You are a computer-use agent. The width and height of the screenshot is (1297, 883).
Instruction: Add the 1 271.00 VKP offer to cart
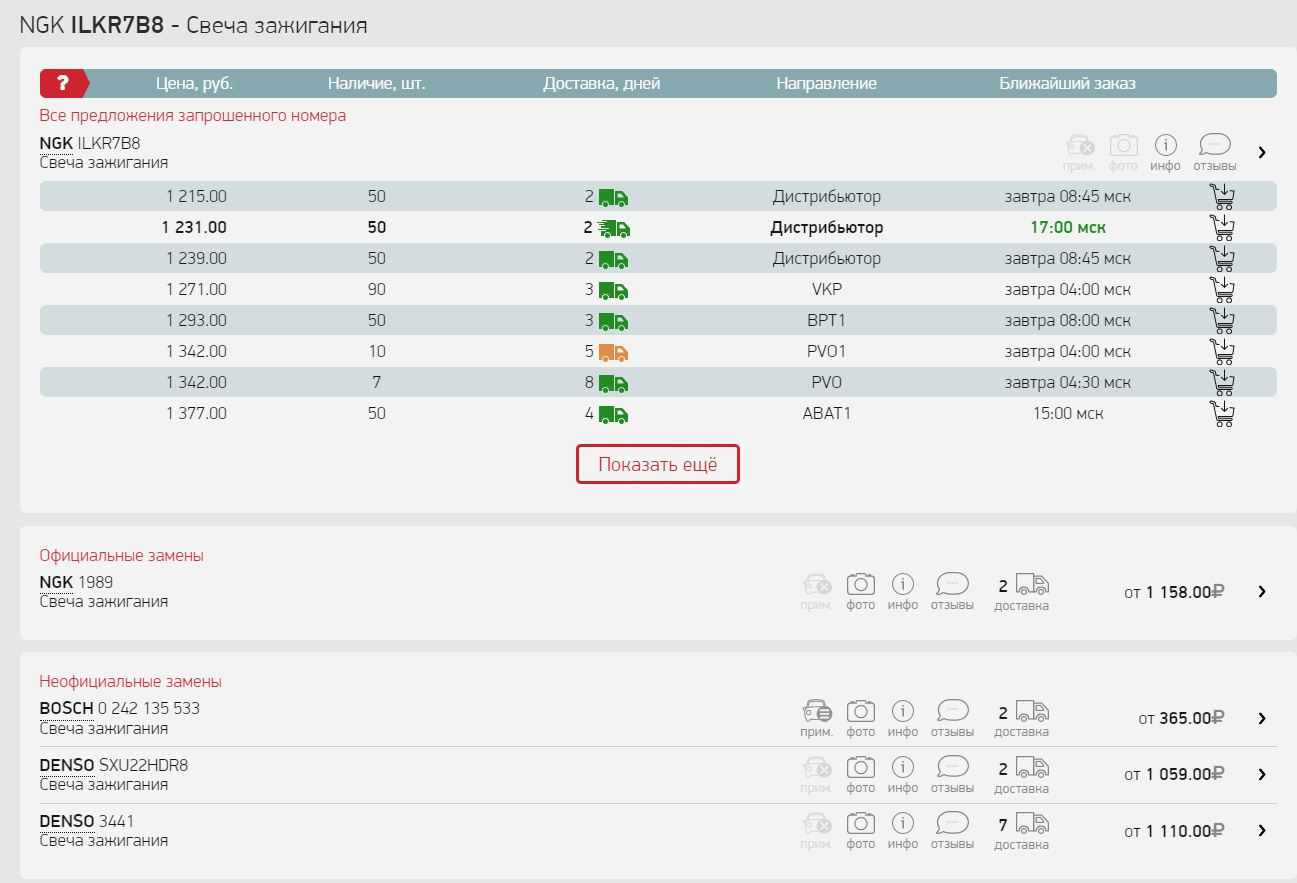1222,289
